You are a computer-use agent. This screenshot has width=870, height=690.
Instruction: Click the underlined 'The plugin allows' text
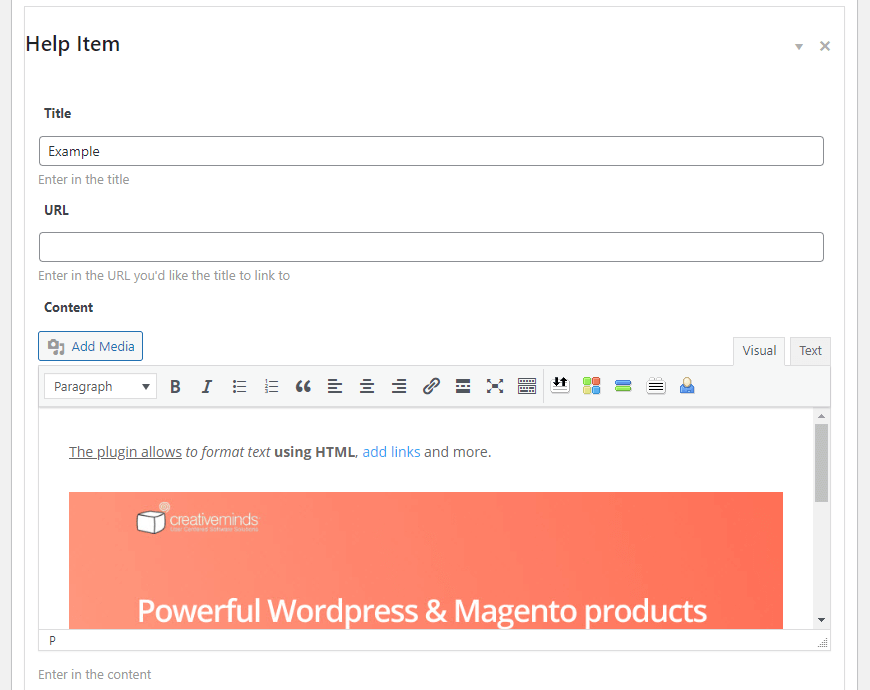click(x=125, y=452)
